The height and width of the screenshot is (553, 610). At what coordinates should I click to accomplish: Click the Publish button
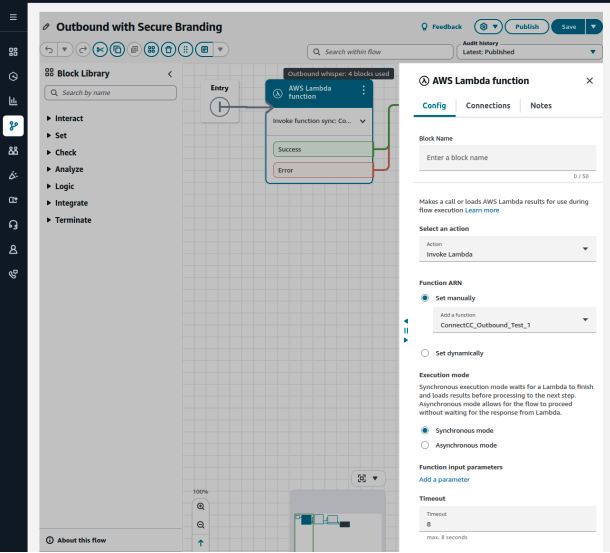click(527, 27)
